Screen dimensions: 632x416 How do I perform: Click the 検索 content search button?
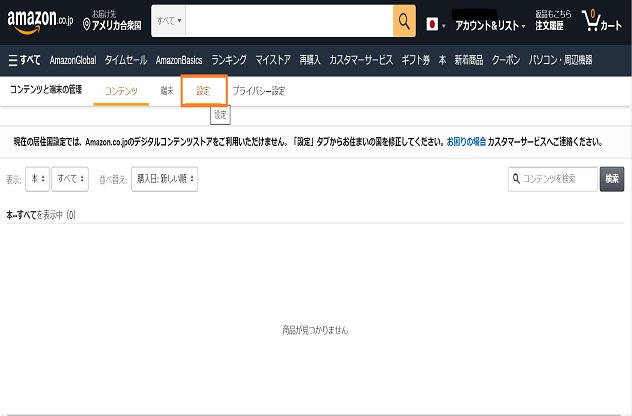[x=612, y=179]
